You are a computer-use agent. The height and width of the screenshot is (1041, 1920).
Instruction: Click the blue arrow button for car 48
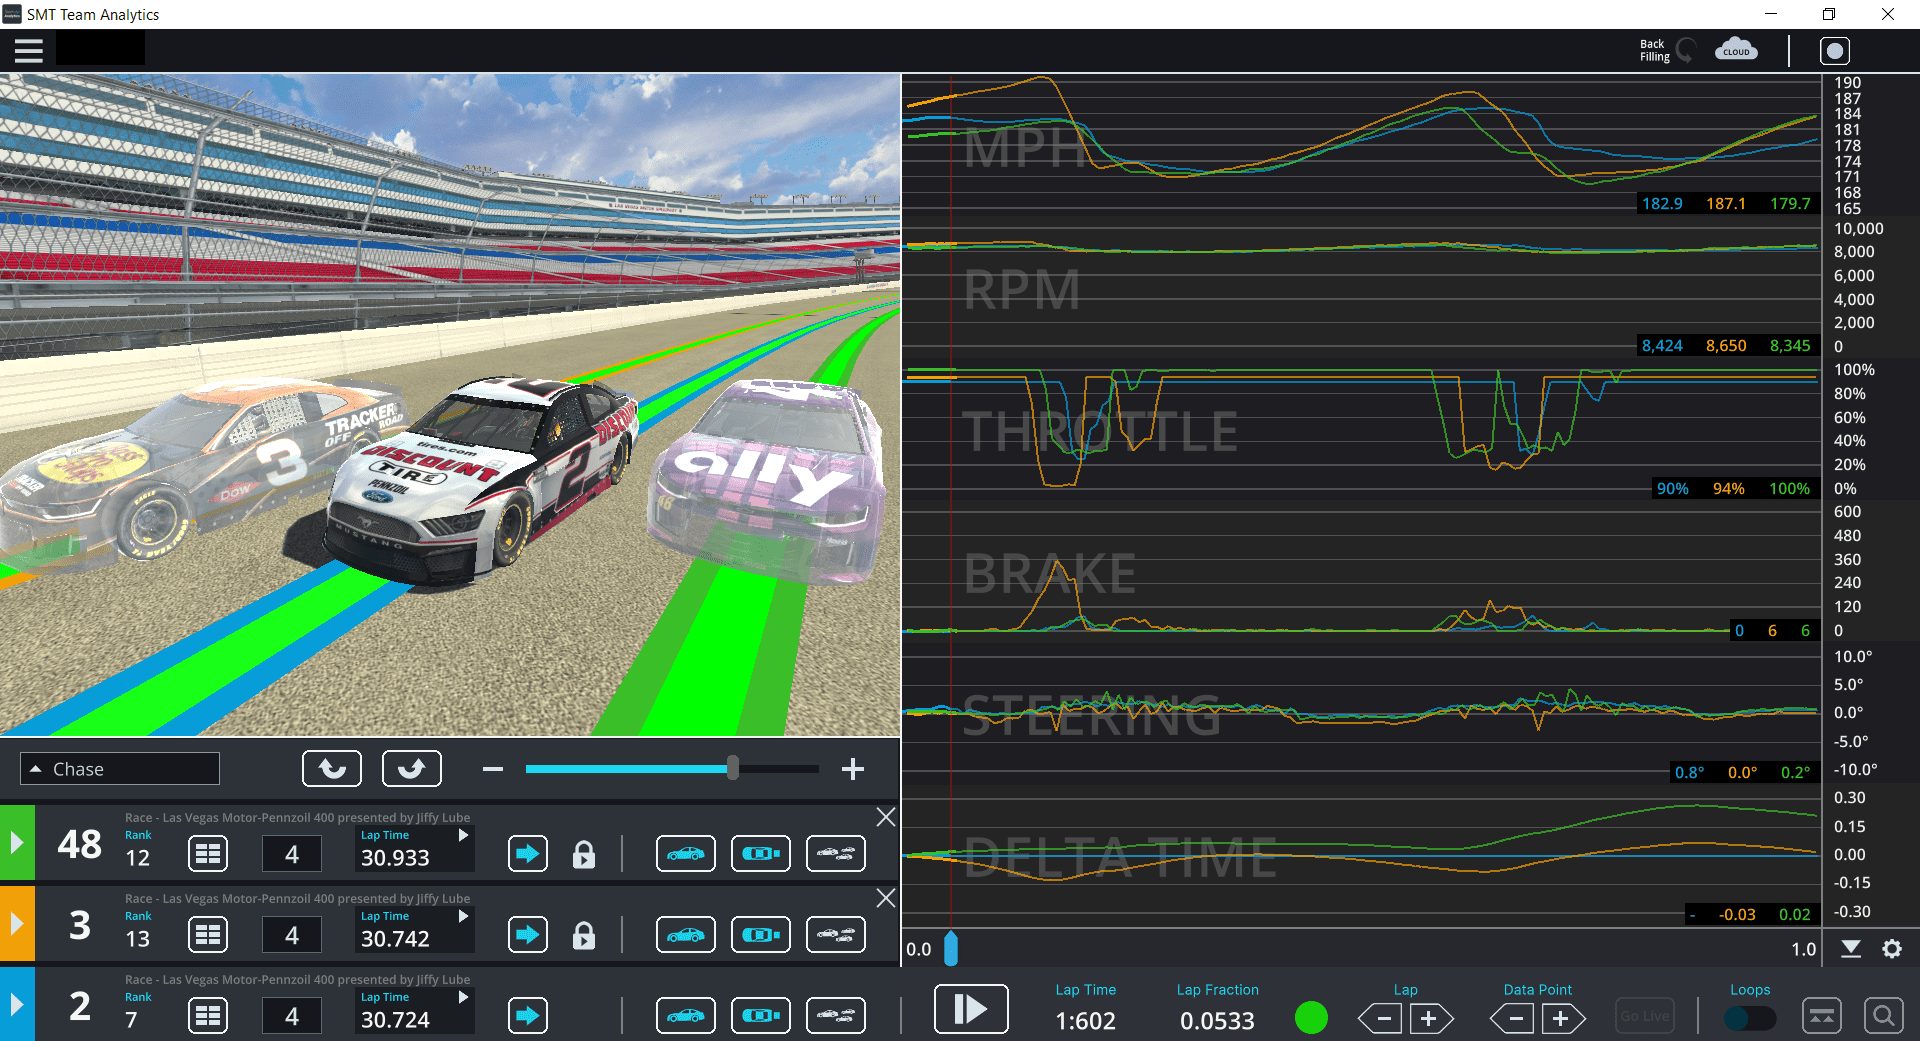pyautogui.click(x=528, y=854)
